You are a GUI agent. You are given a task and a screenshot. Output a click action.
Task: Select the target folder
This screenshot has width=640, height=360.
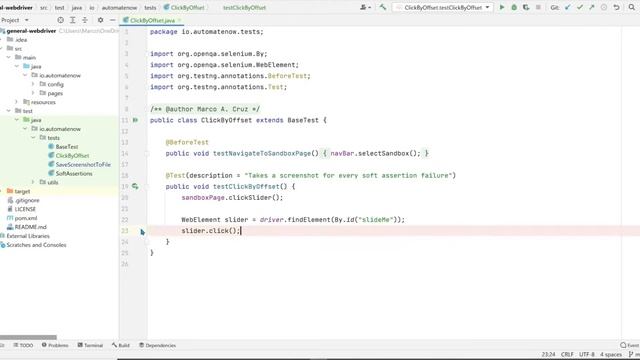click(22, 191)
